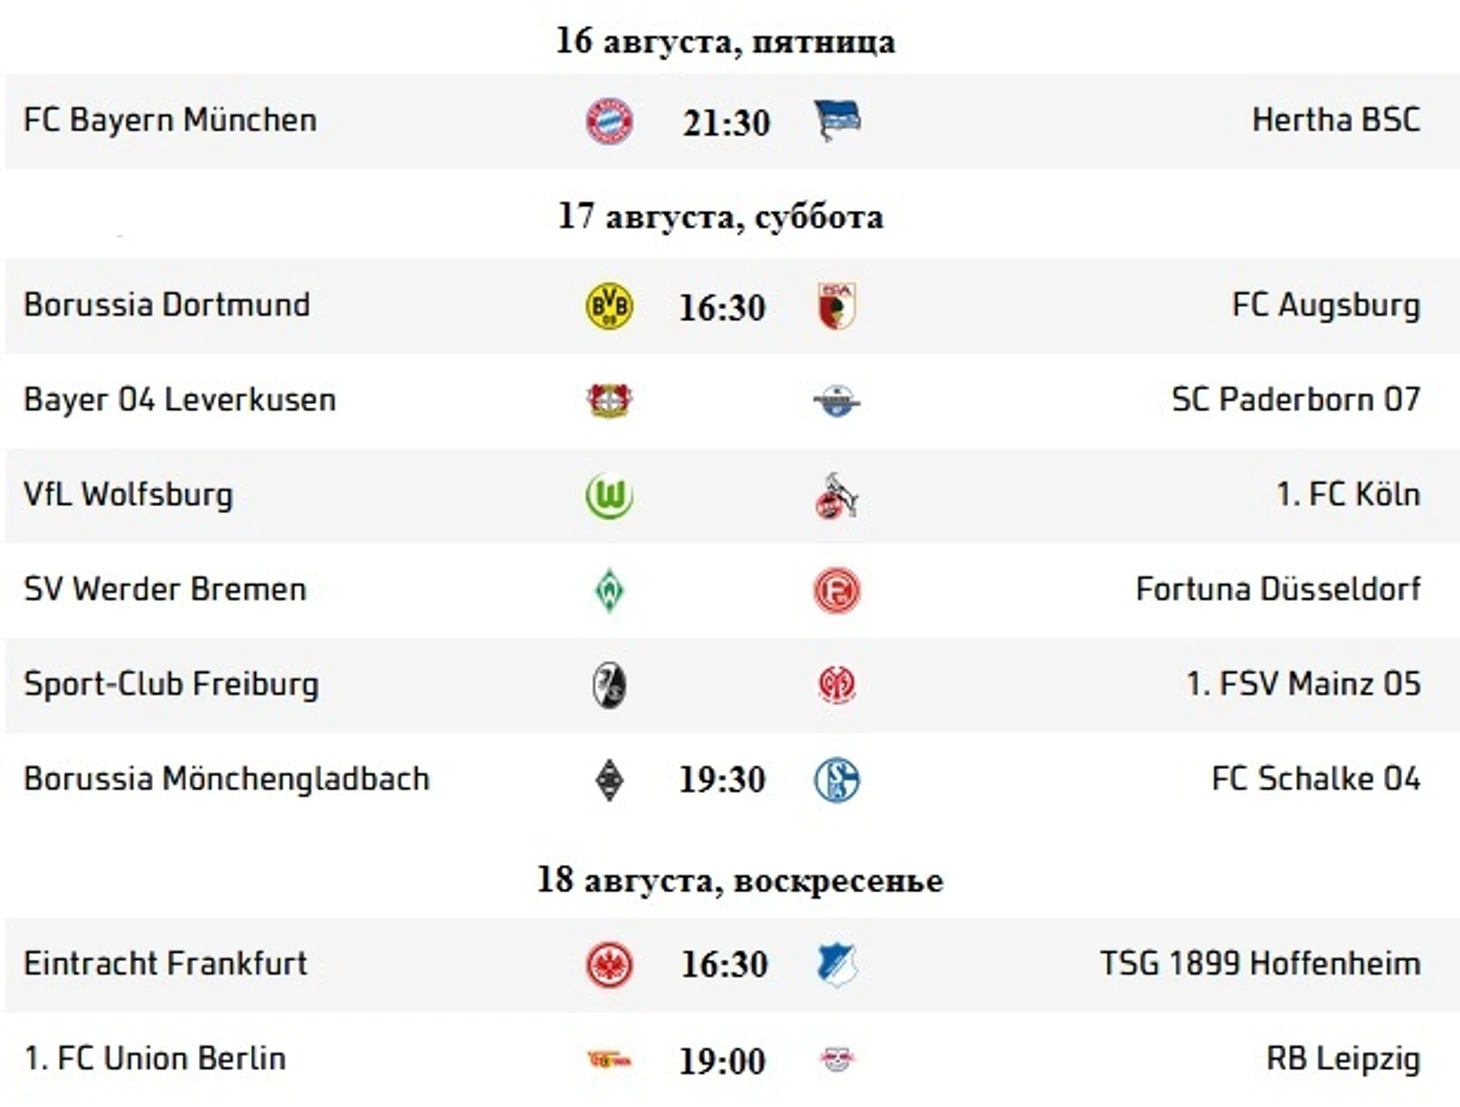Select the 17 августа, суббота date header

click(x=721, y=217)
